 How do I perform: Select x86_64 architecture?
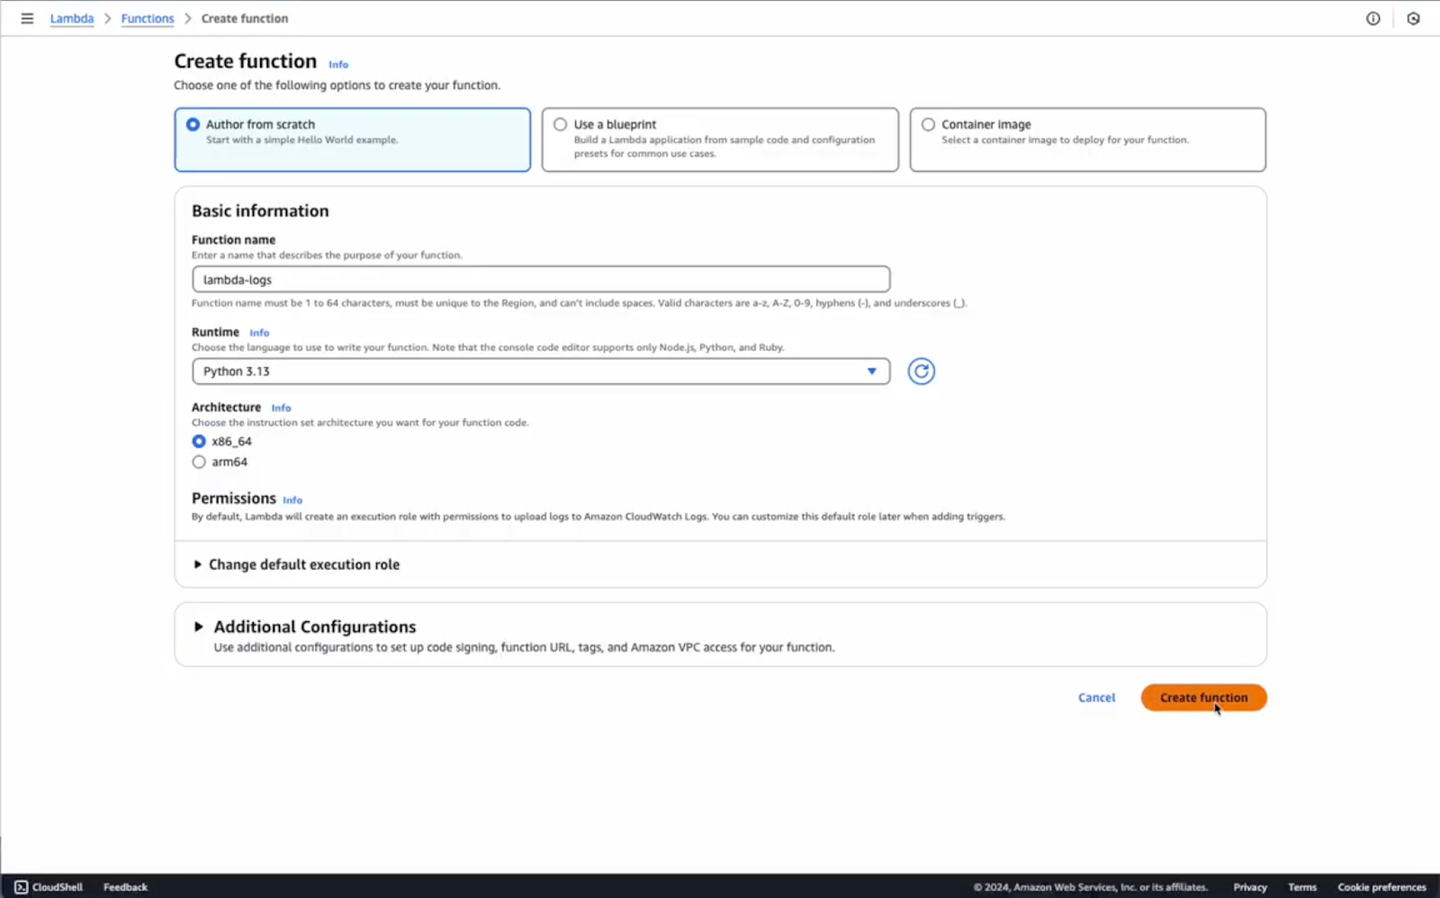click(x=199, y=441)
